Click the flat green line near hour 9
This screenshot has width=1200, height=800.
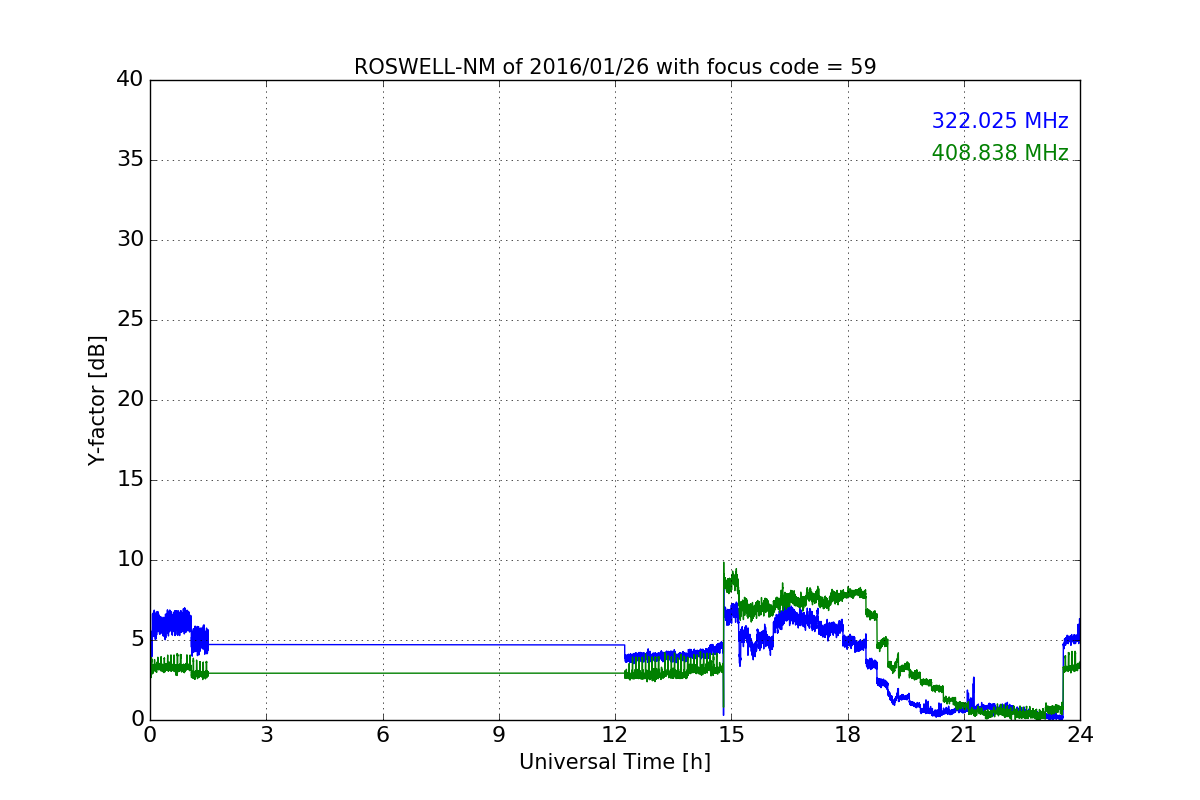[499, 673]
